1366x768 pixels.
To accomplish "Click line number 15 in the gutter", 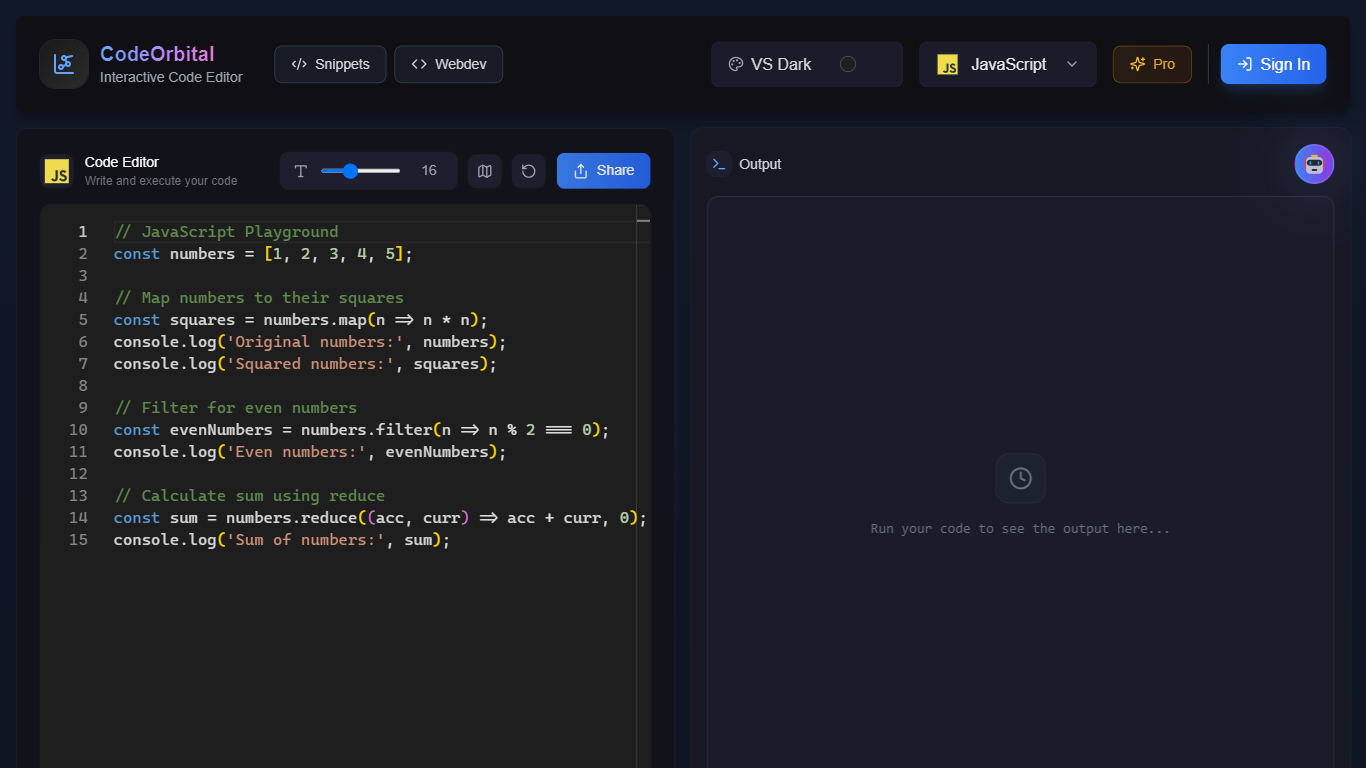I will pyautogui.click(x=78, y=540).
